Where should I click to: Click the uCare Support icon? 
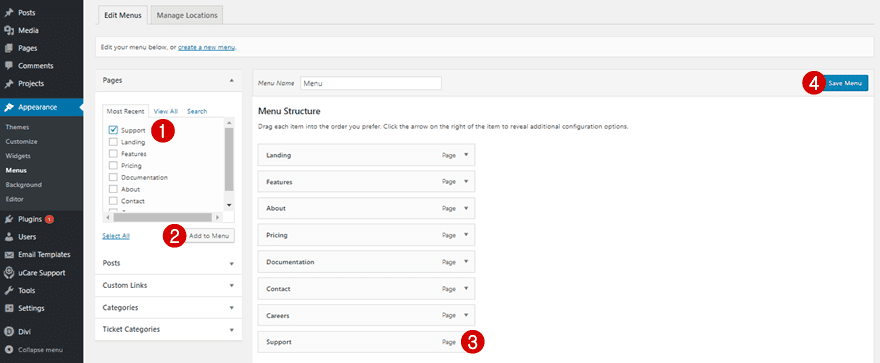point(9,273)
